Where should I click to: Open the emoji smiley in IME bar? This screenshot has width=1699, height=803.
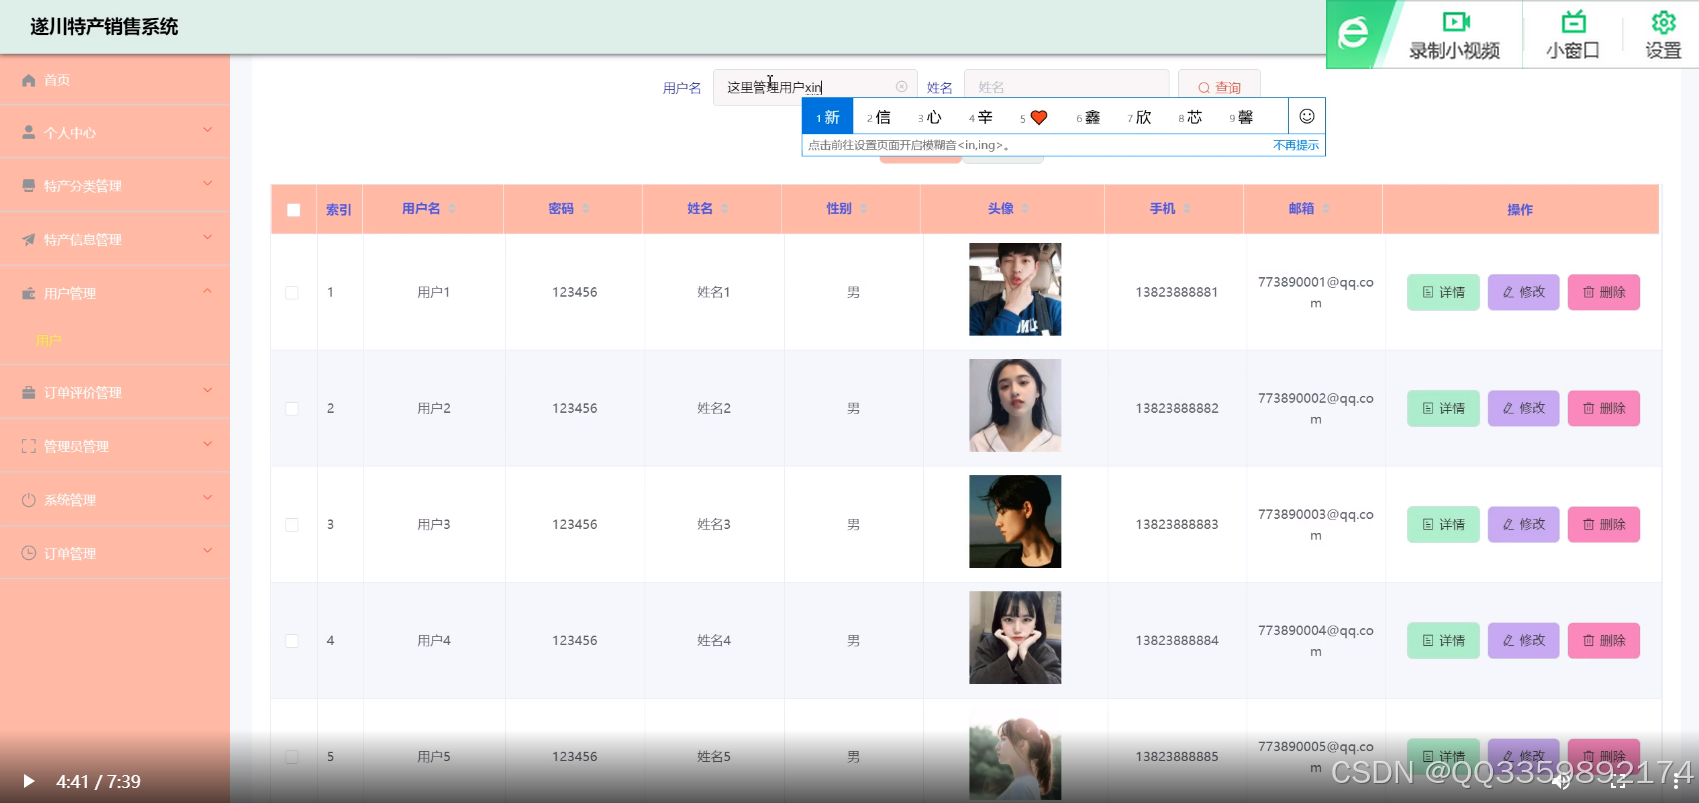1306,116
